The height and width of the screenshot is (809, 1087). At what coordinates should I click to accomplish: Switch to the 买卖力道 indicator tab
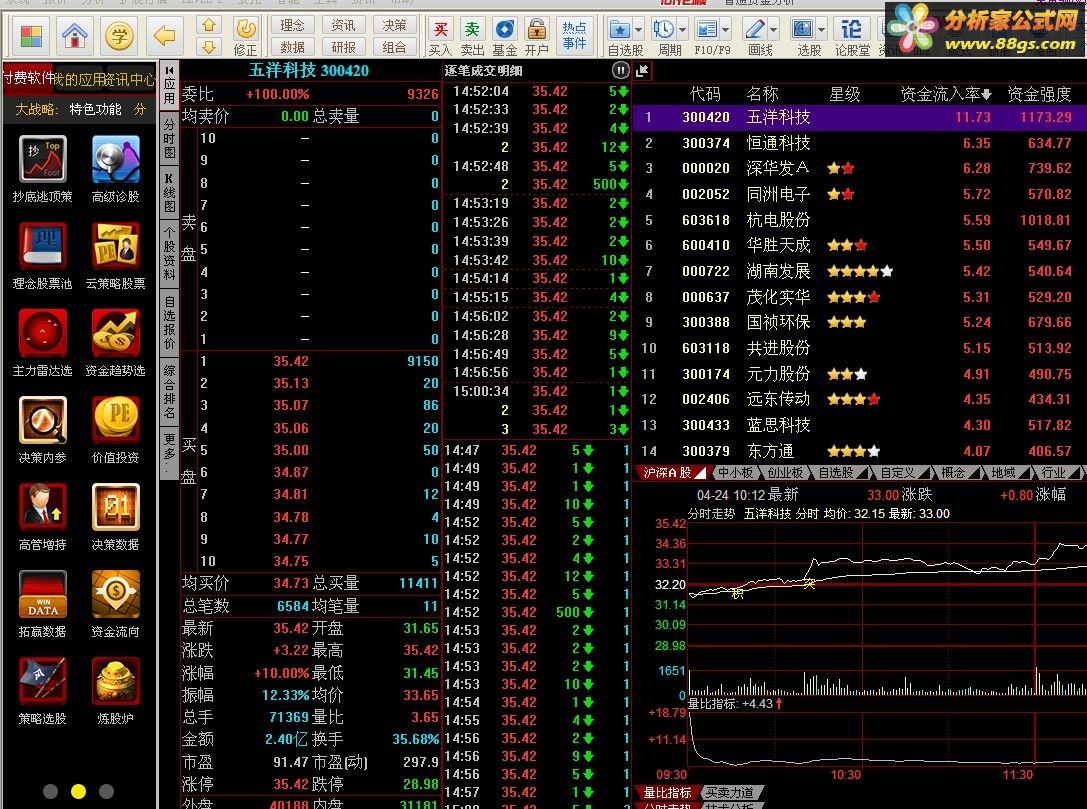point(730,792)
